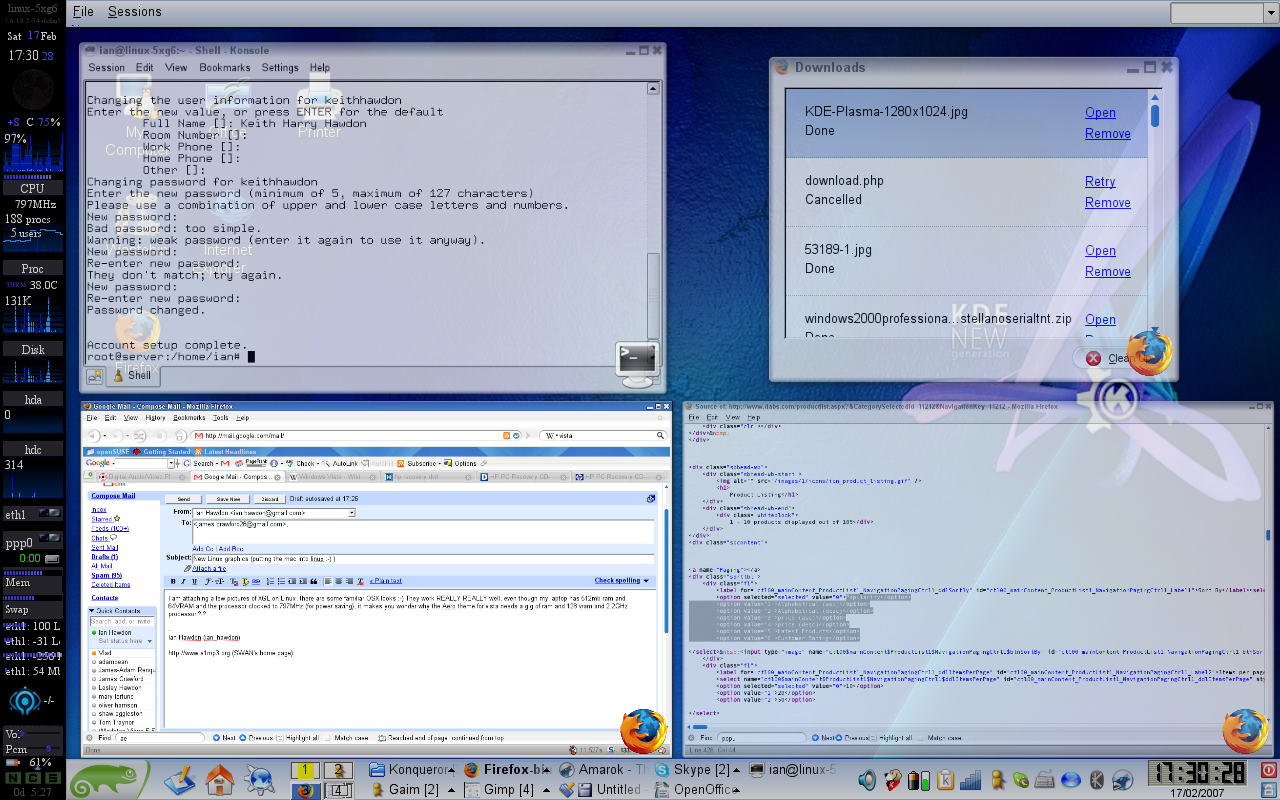Open Konsole's Session menu
The image size is (1280, 800).
[107, 68]
